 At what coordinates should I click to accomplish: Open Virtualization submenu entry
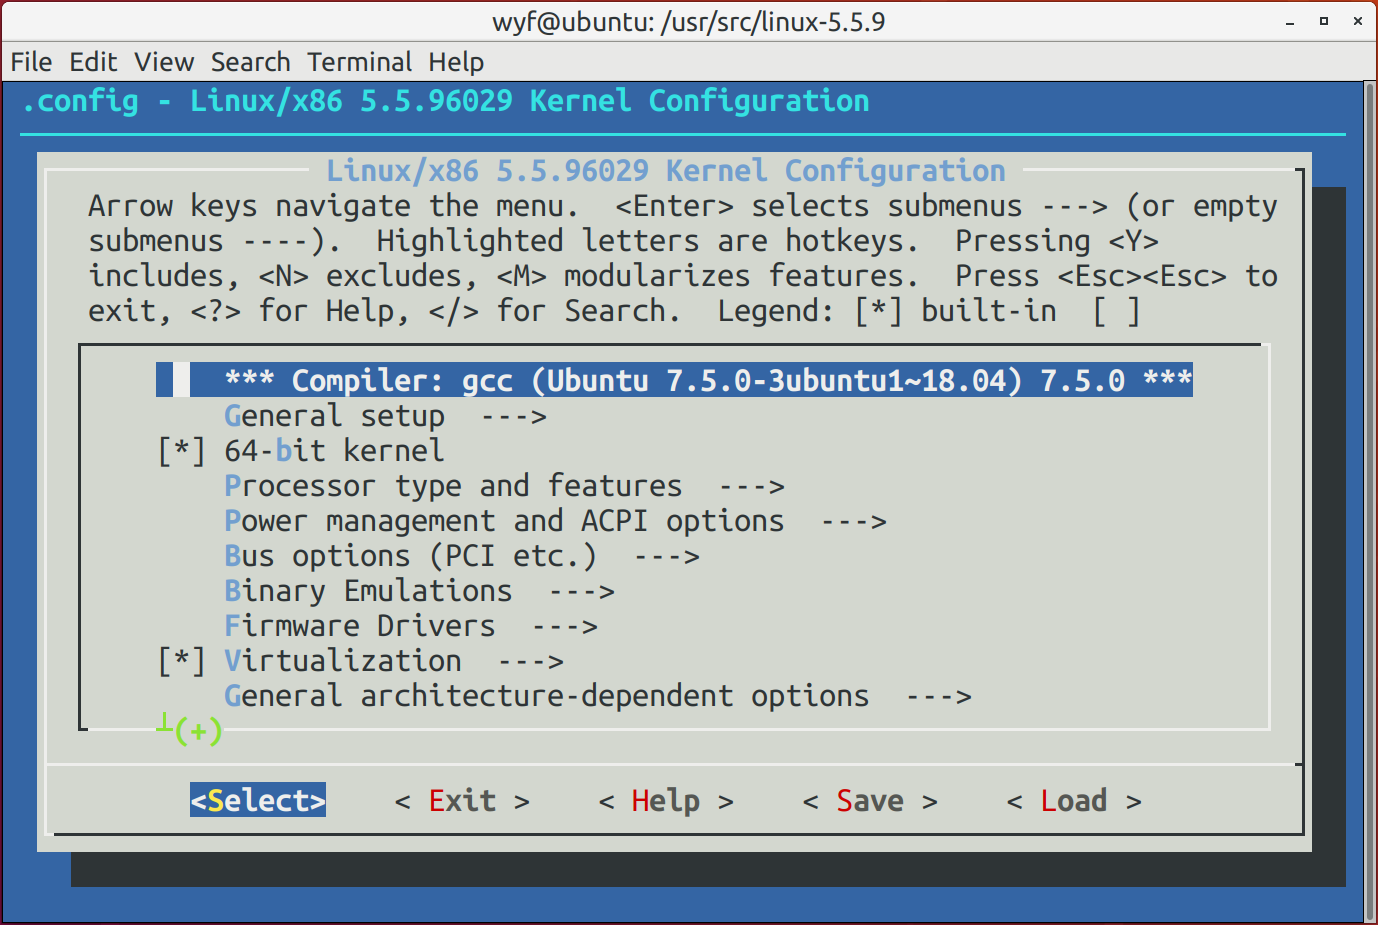(x=343, y=661)
